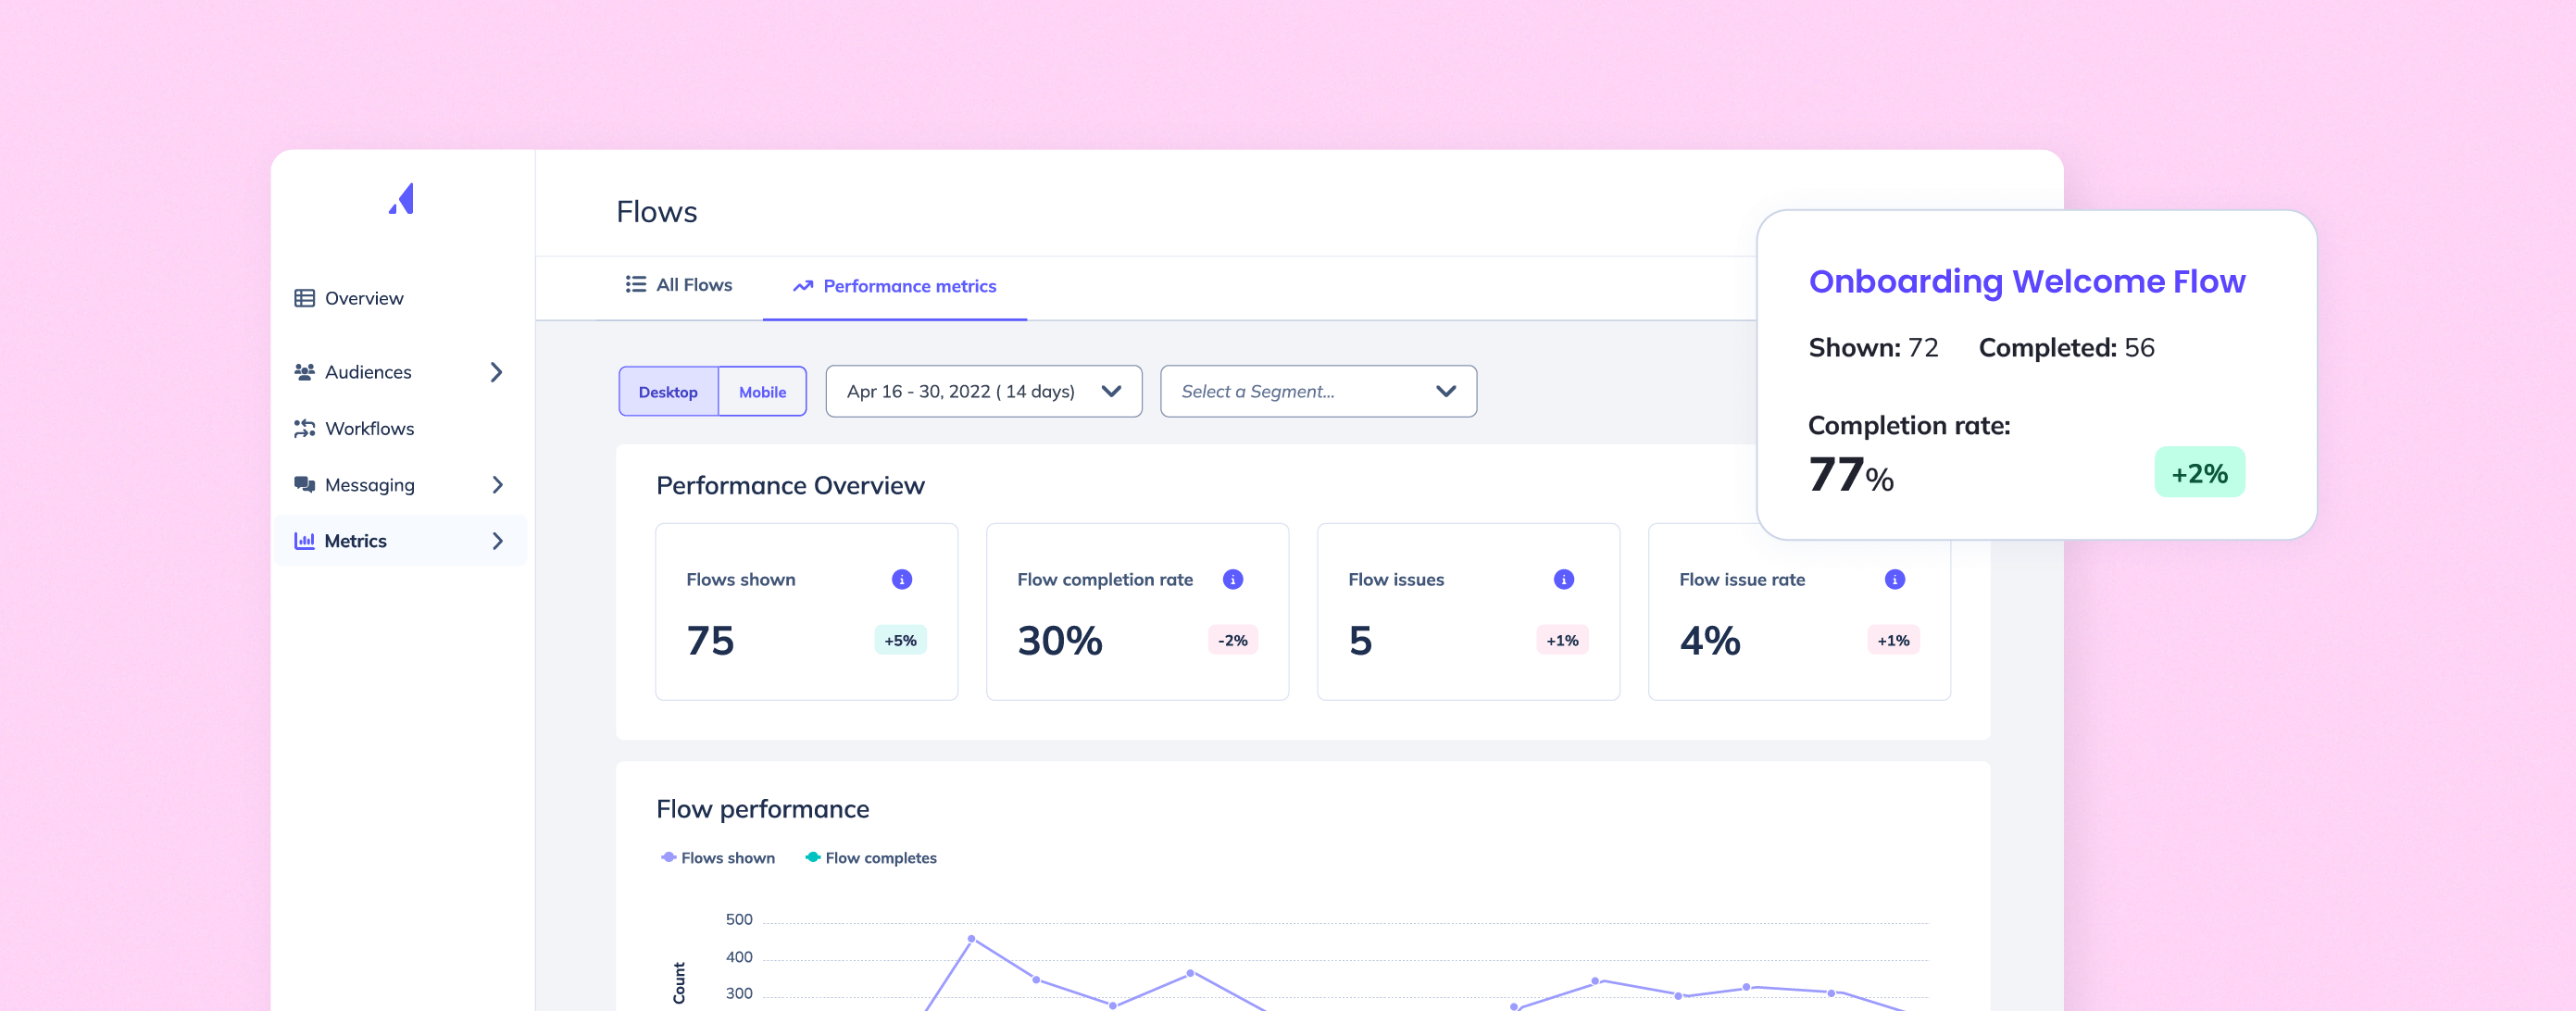2576x1011 pixels.
Task: Switch device view to Mobile
Action: tap(762, 392)
